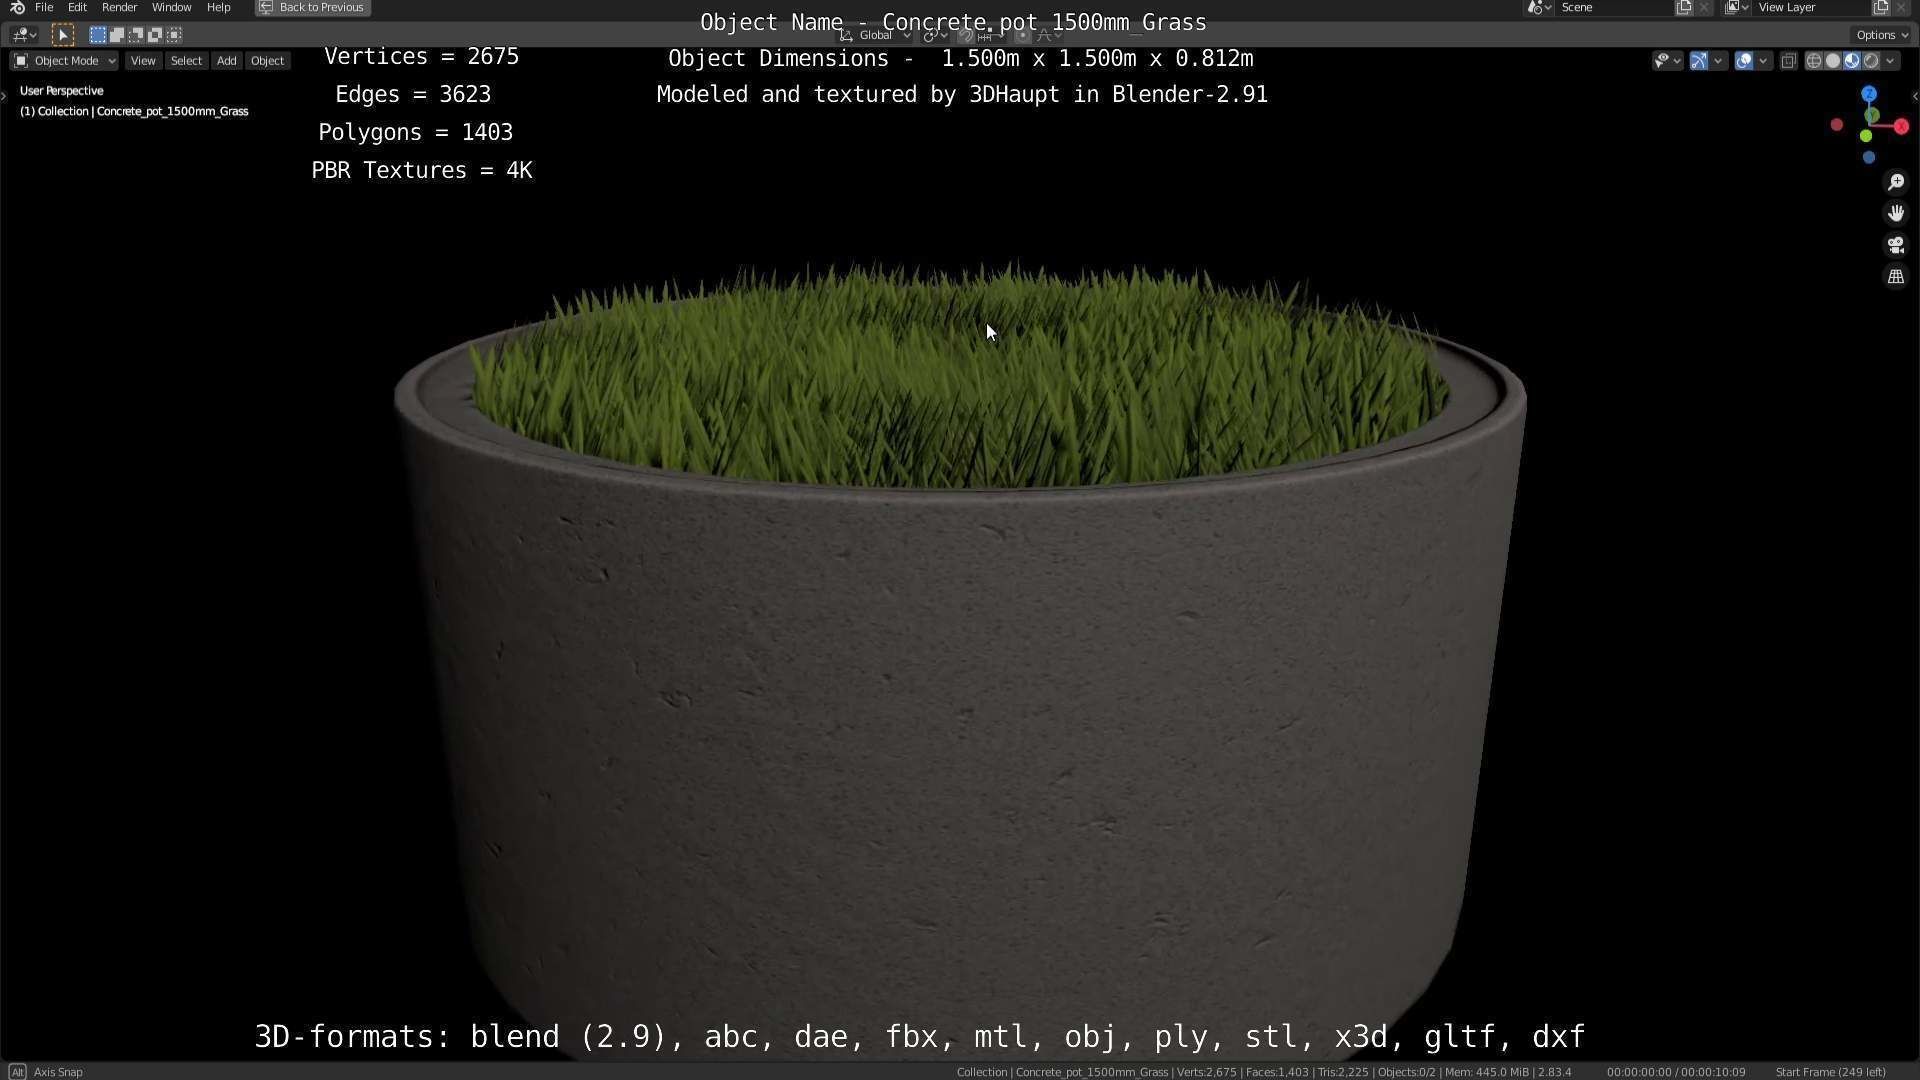
Task: Open the File menu
Action: [44, 7]
